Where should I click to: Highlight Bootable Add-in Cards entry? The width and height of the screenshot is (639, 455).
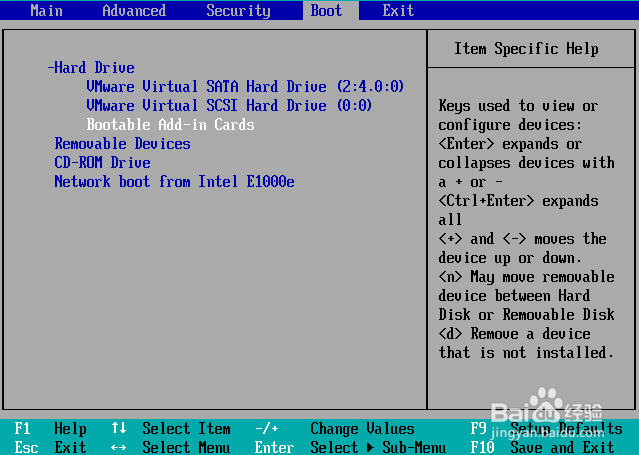tap(170, 124)
